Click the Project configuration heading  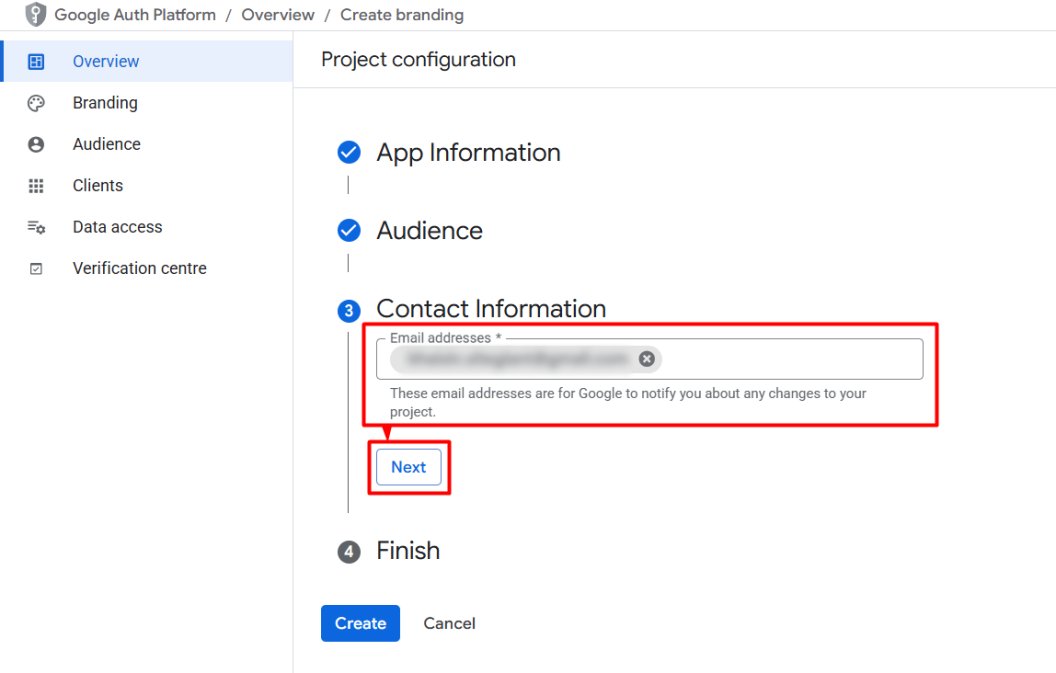(418, 59)
